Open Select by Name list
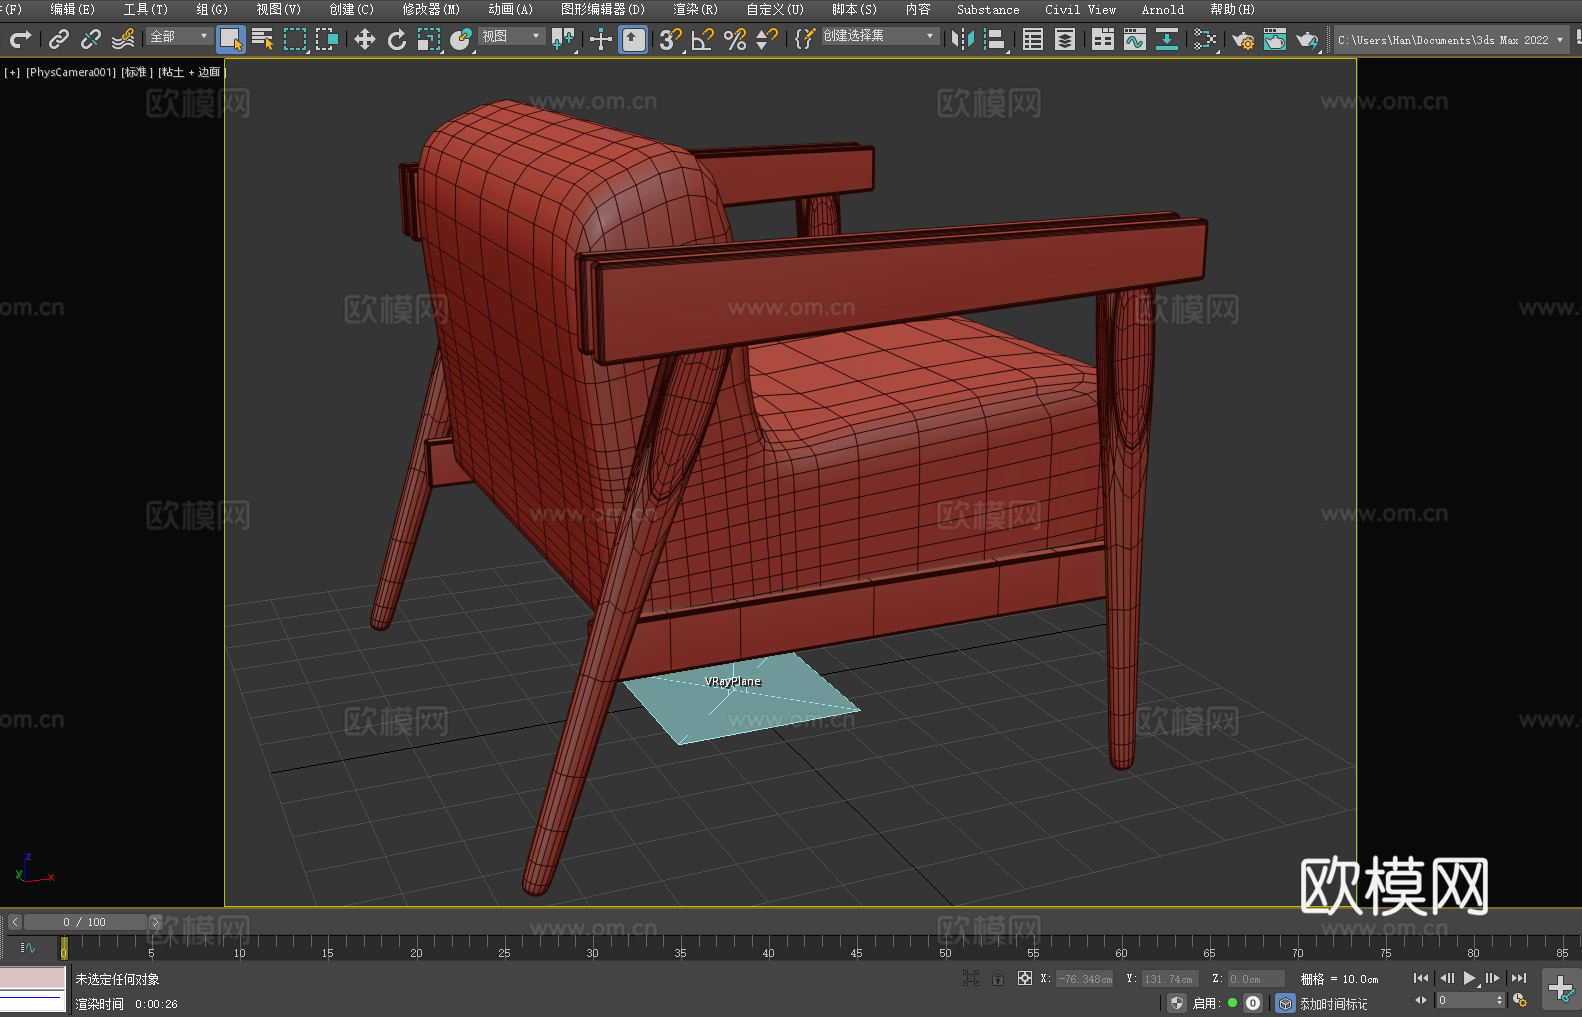Screen dimensions: 1582x1017 pyautogui.click(x=263, y=39)
